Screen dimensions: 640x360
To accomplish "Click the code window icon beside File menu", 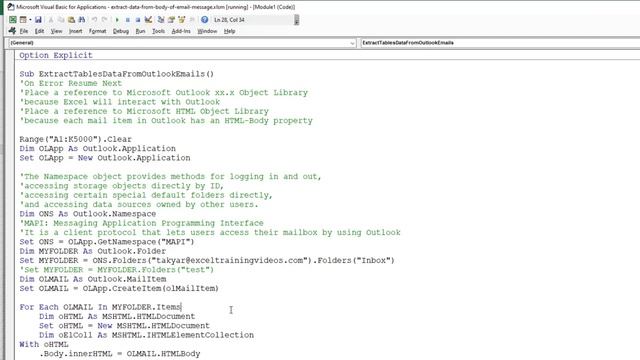I will 12,31.
